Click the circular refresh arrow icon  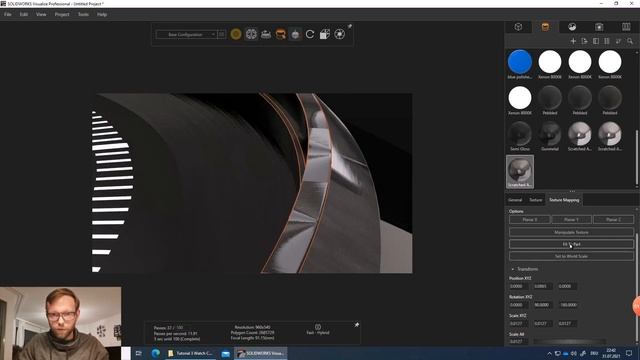310,34
